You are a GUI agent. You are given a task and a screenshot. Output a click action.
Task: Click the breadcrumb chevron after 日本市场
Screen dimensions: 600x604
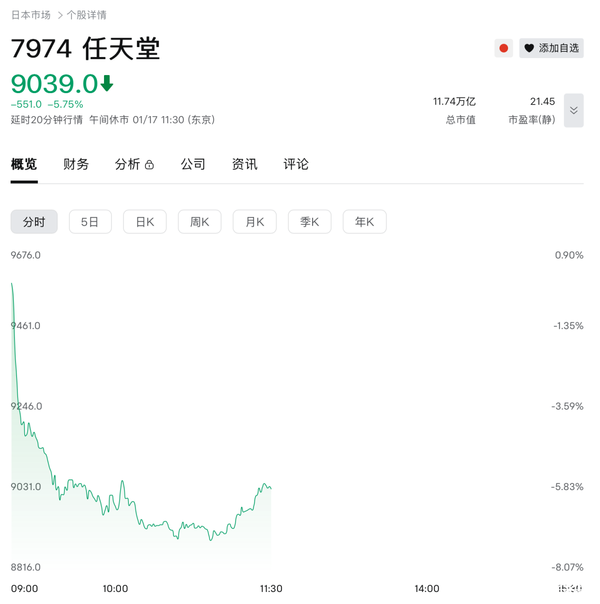(59, 15)
